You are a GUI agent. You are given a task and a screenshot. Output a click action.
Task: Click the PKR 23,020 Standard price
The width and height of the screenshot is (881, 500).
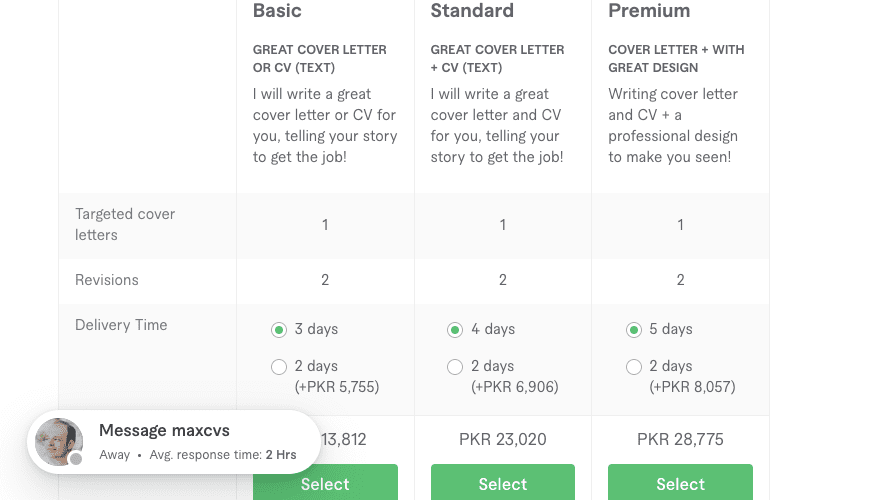503,439
